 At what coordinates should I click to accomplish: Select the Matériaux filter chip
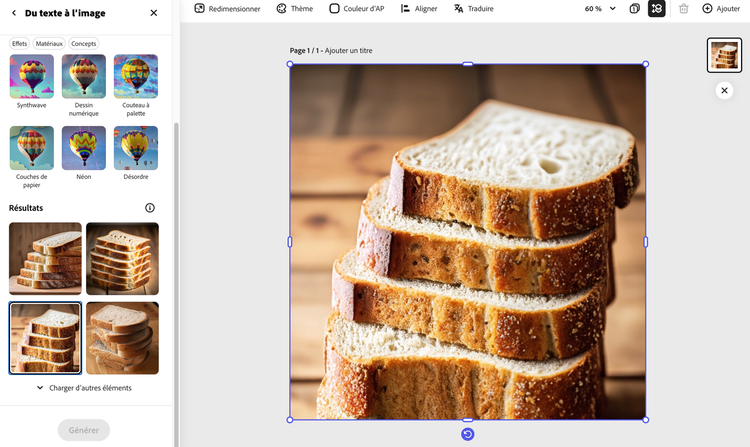pos(49,44)
